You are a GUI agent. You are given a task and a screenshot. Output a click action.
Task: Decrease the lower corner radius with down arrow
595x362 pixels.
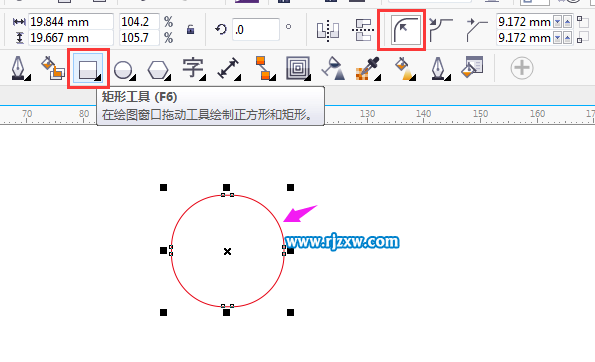557,38
